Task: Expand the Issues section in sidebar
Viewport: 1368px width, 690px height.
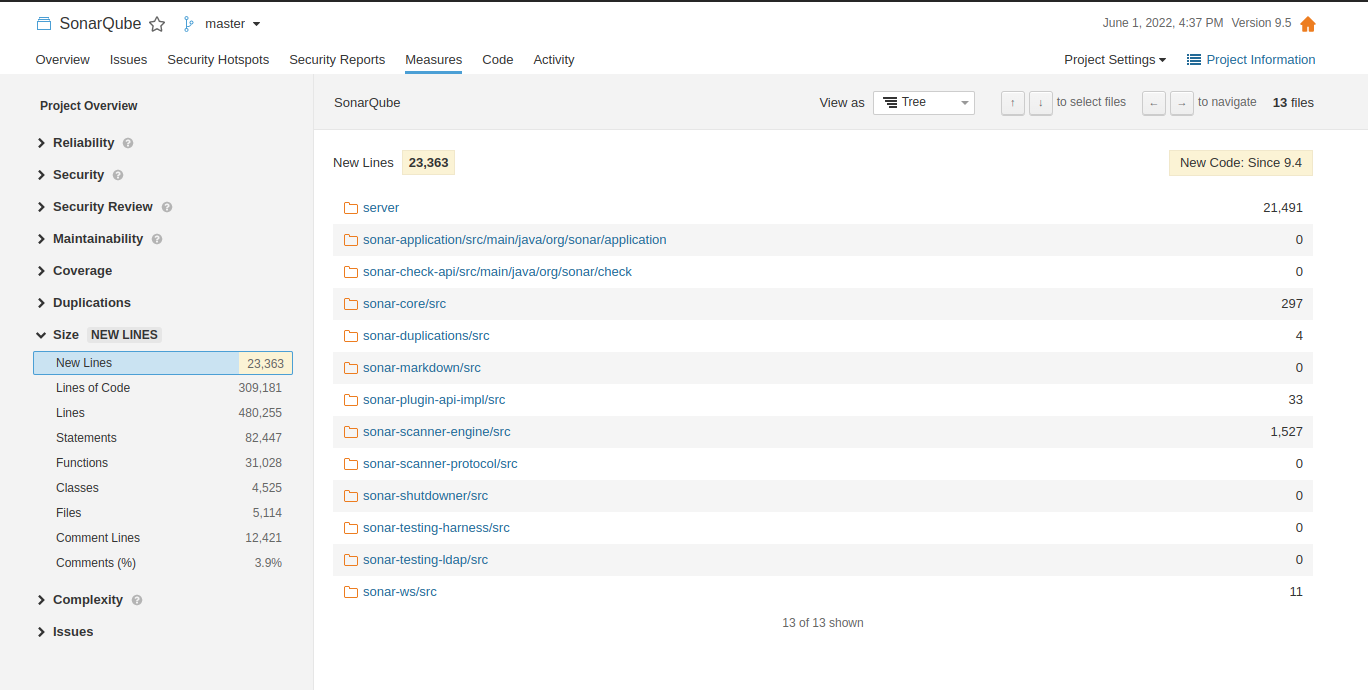Action: pyautogui.click(x=65, y=632)
